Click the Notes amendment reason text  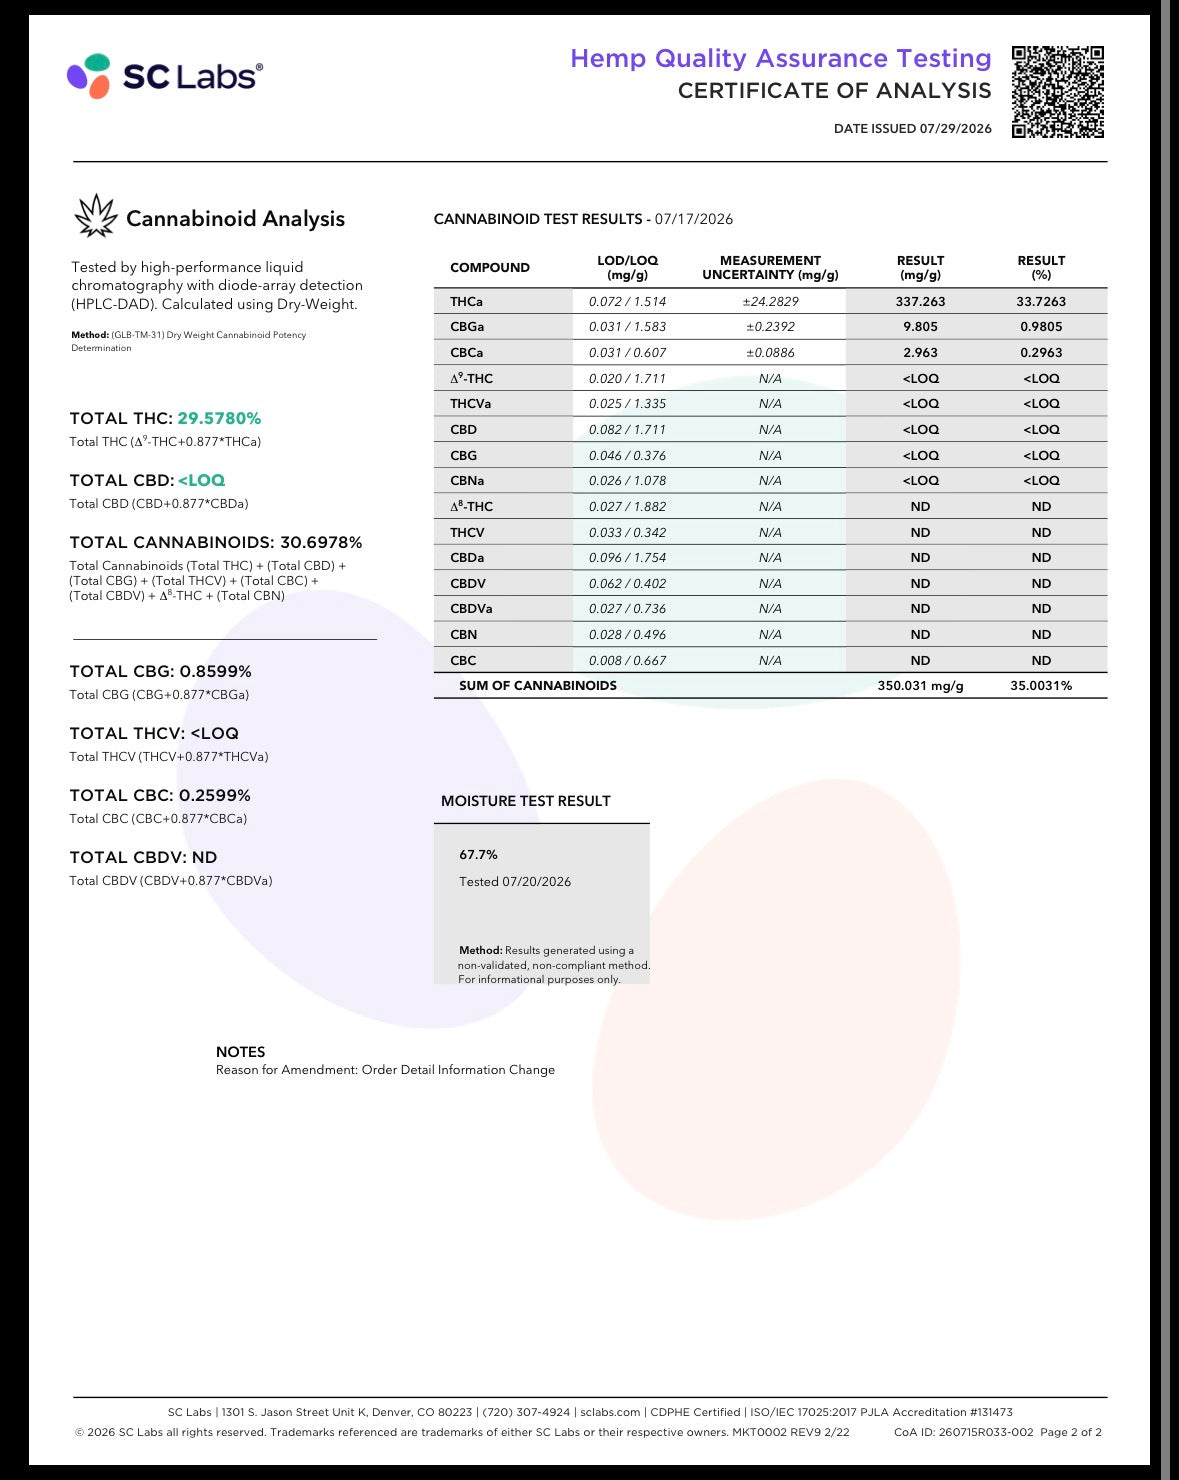[x=385, y=1069]
